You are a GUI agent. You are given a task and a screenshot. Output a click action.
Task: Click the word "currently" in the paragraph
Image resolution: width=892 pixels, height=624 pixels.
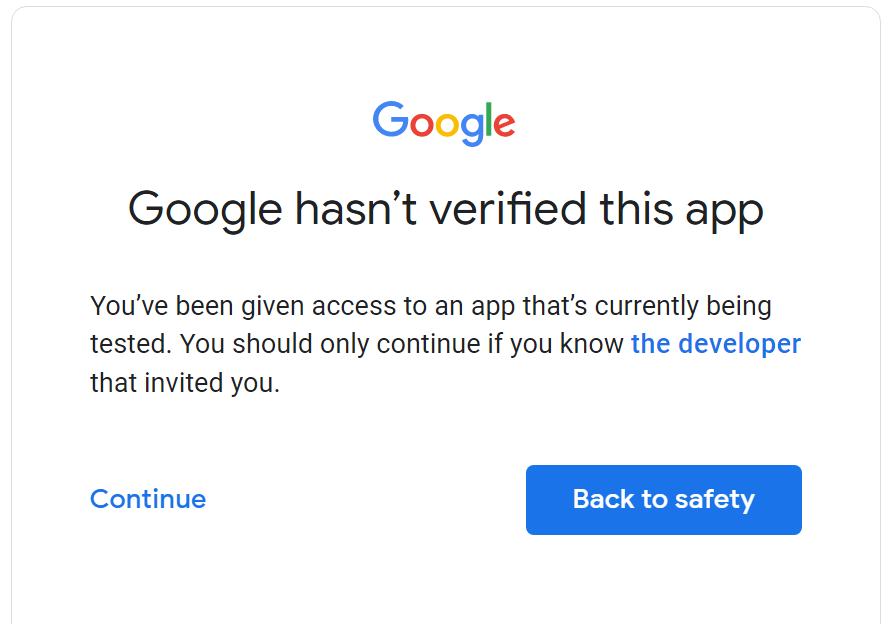pos(646,306)
